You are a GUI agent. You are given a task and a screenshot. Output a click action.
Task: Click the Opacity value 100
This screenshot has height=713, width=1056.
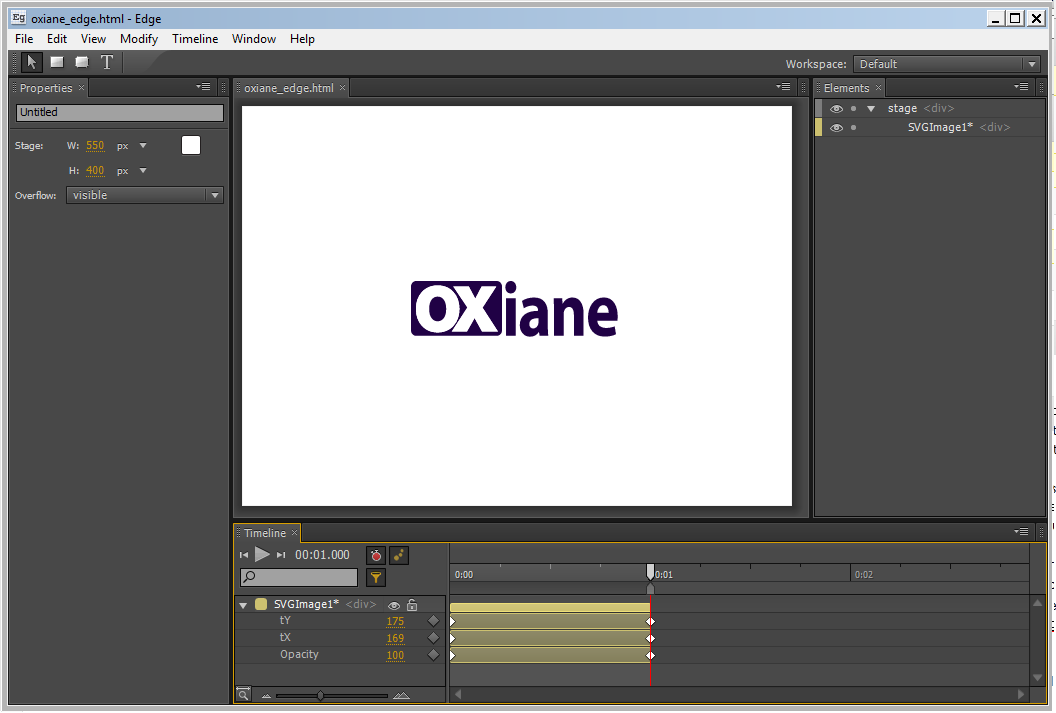coord(395,655)
